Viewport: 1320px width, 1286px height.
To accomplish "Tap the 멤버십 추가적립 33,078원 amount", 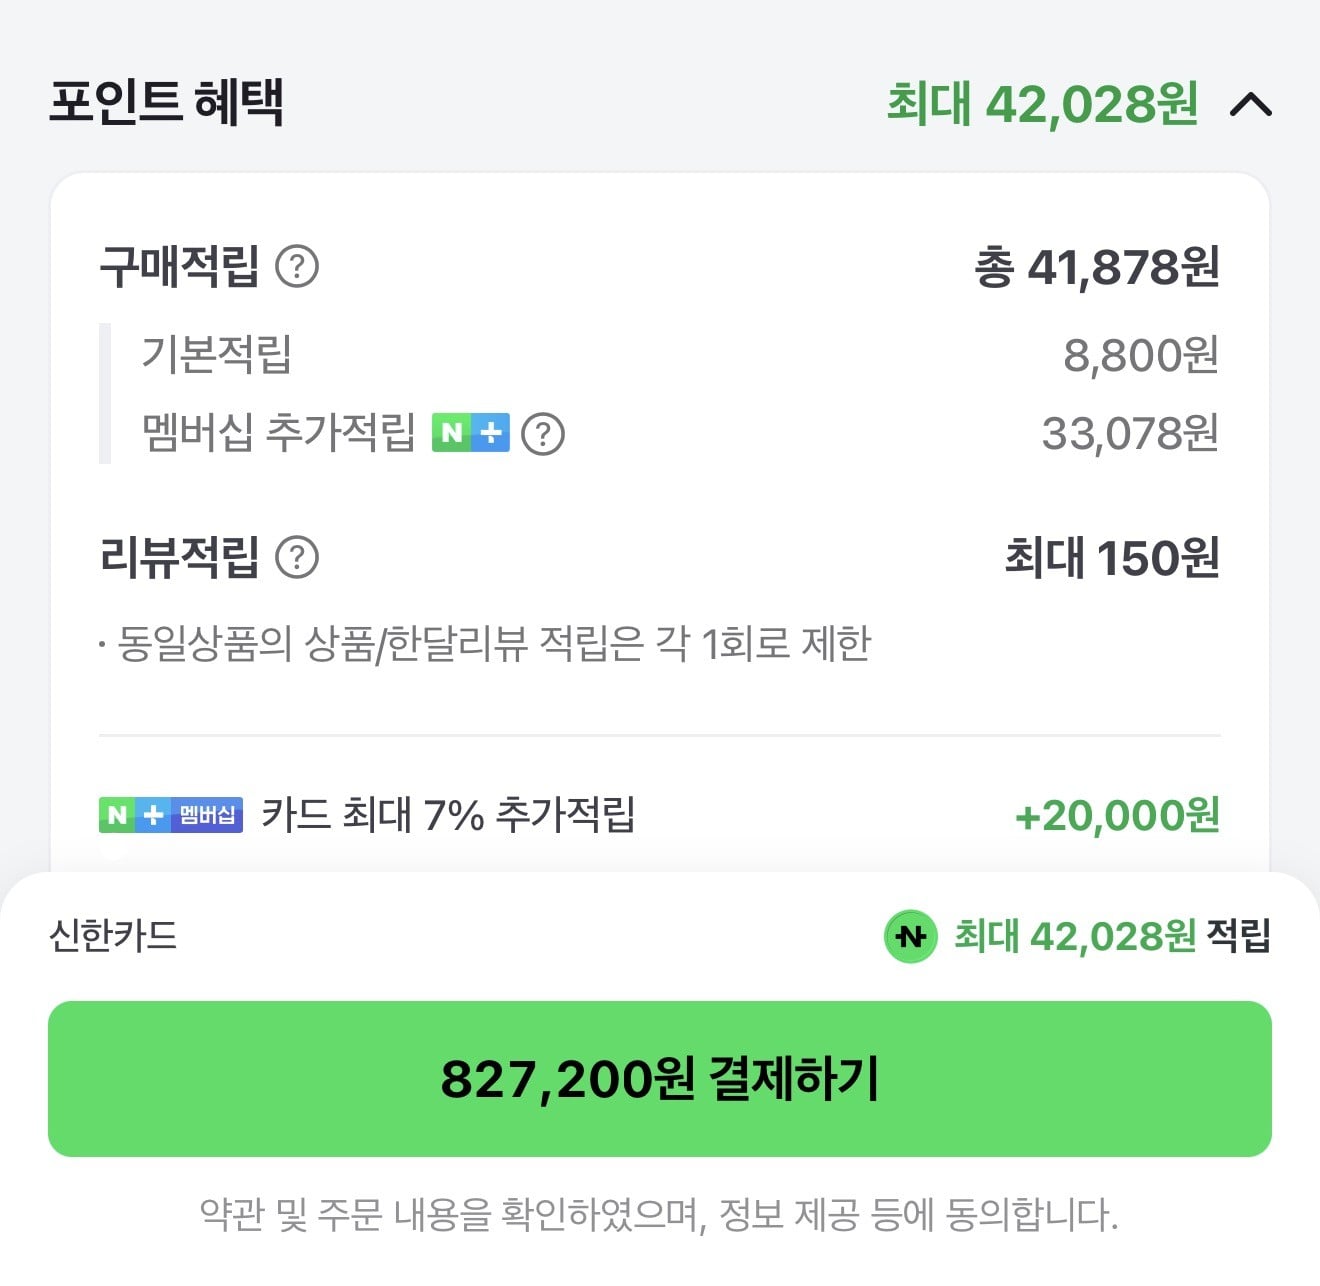I will point(1130,434).
